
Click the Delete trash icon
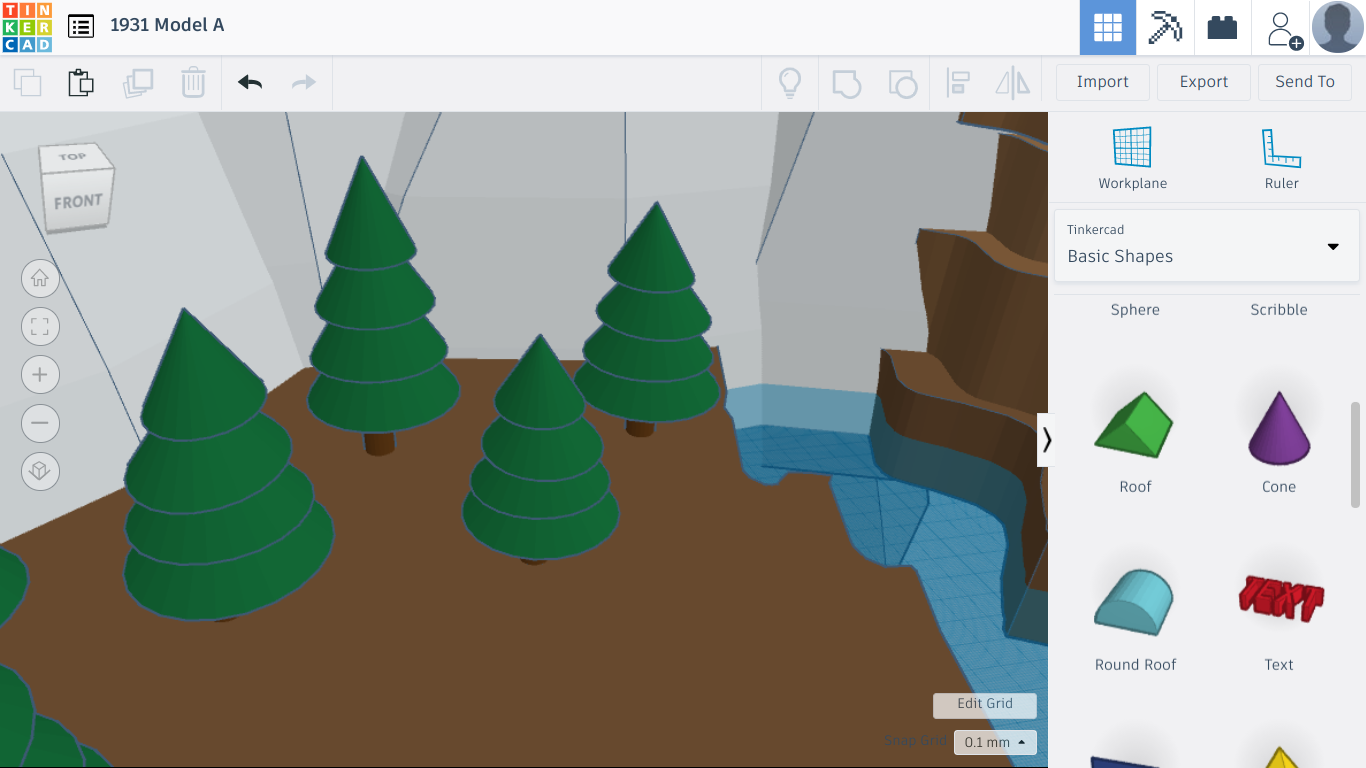click(193, 82)
